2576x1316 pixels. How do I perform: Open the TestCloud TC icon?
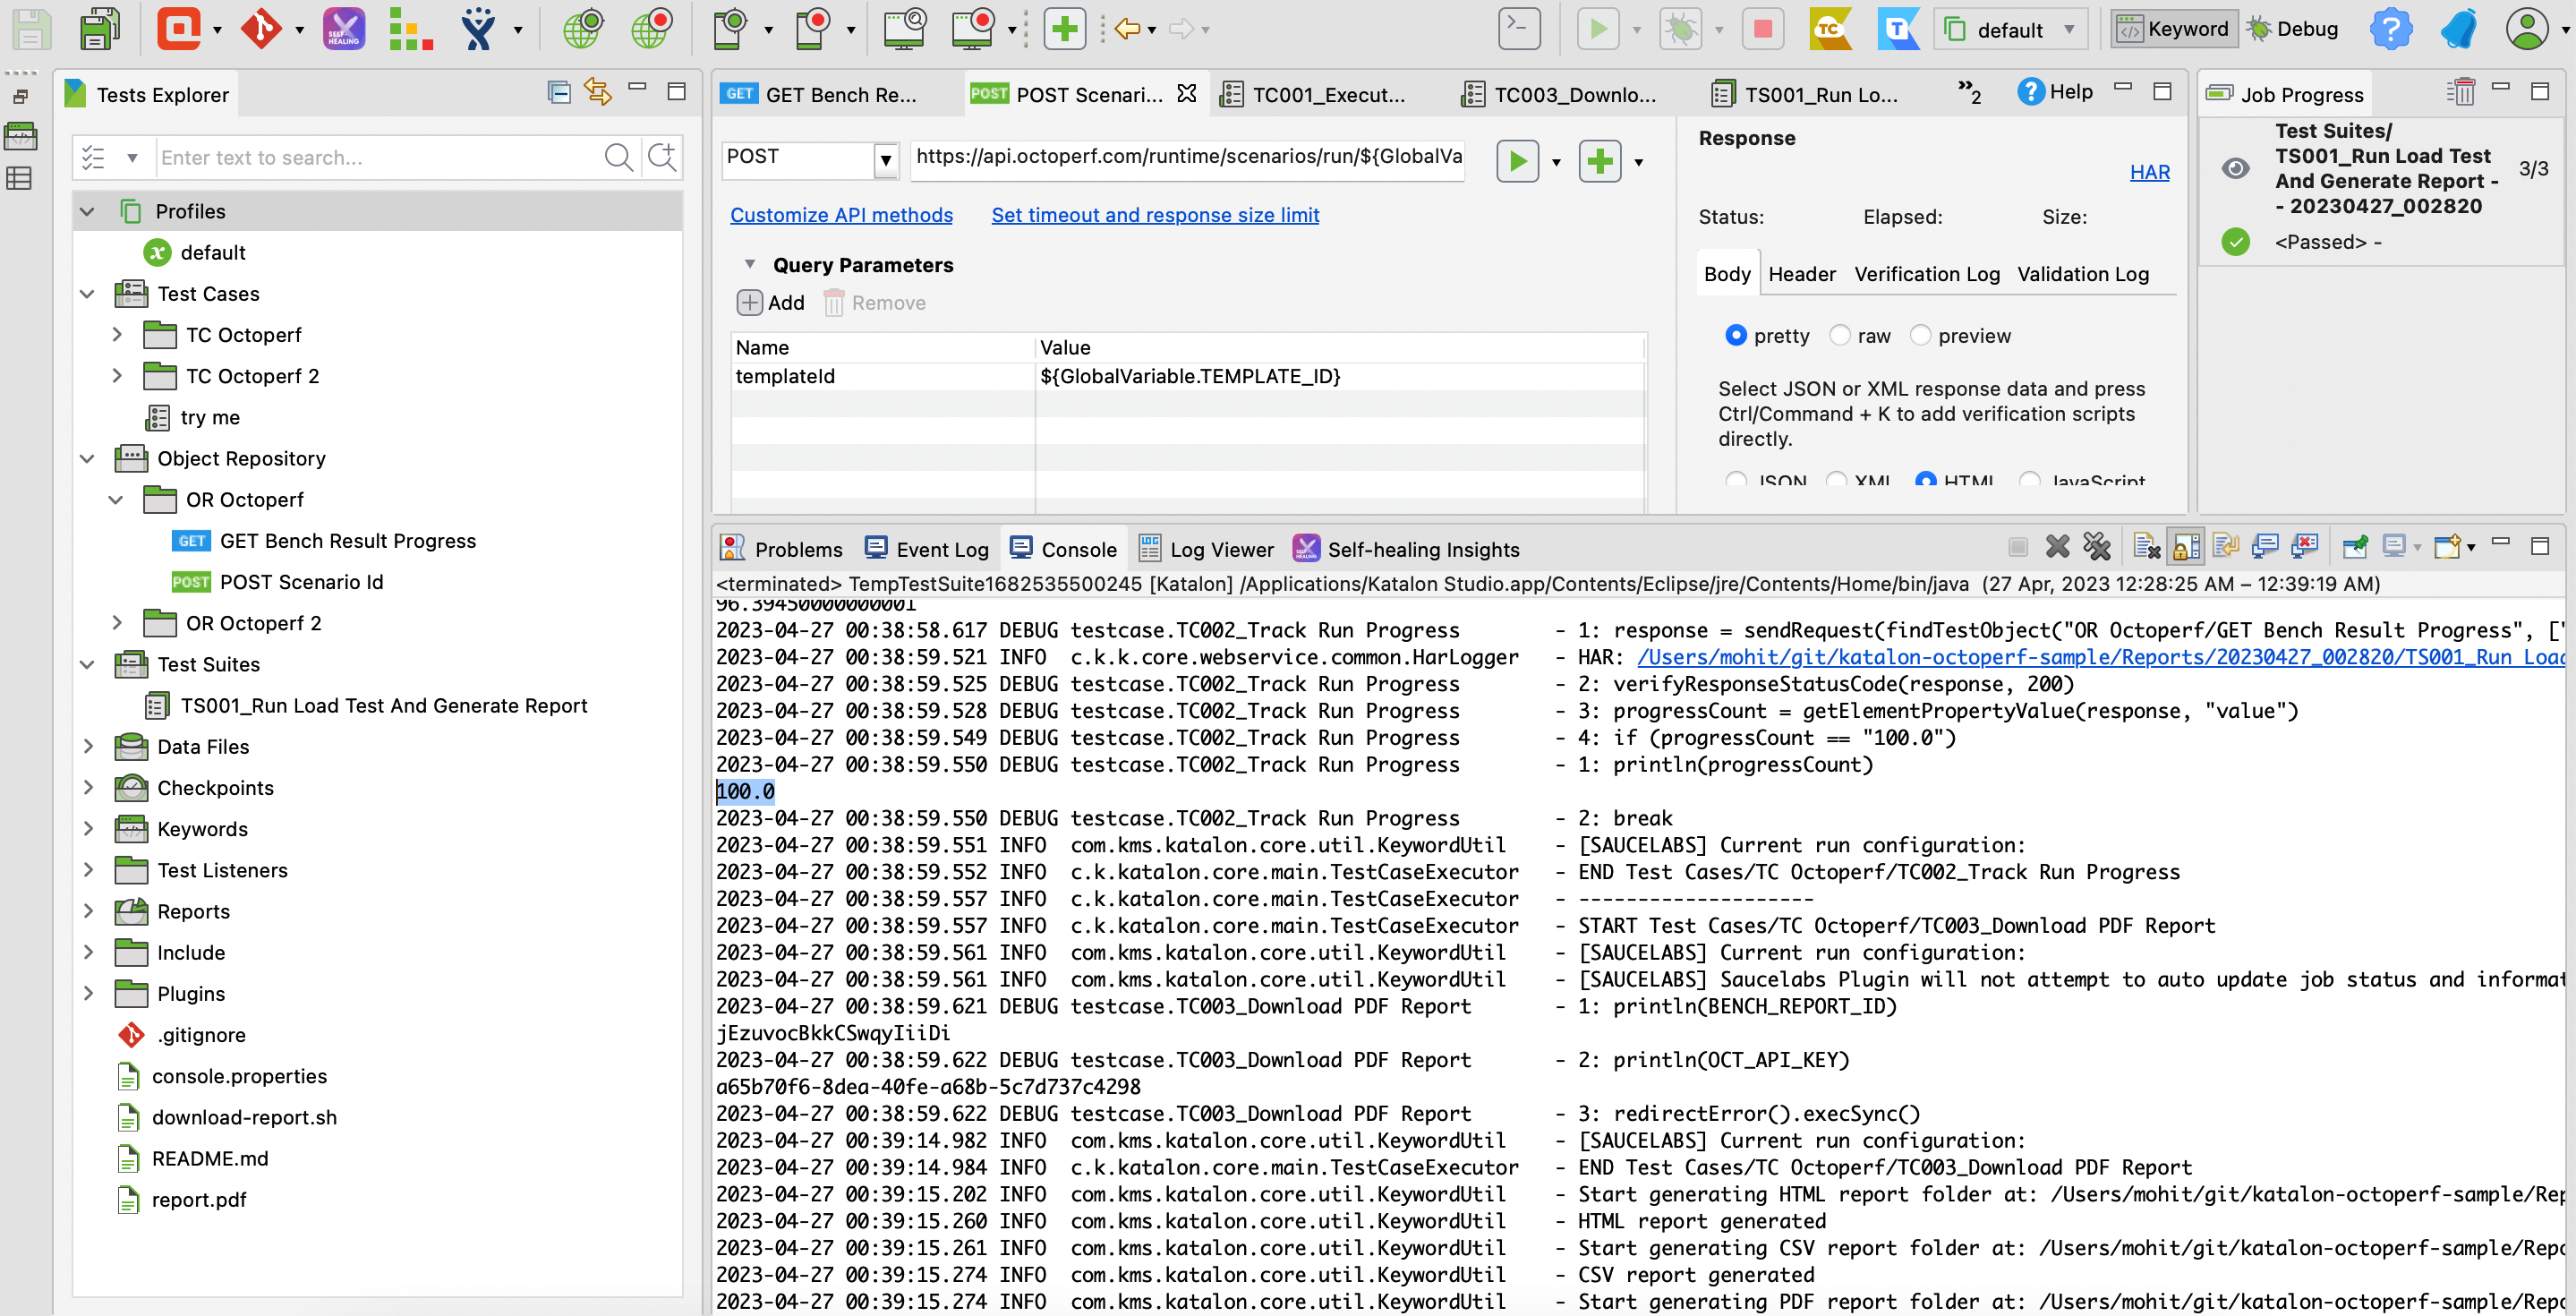1829,28
